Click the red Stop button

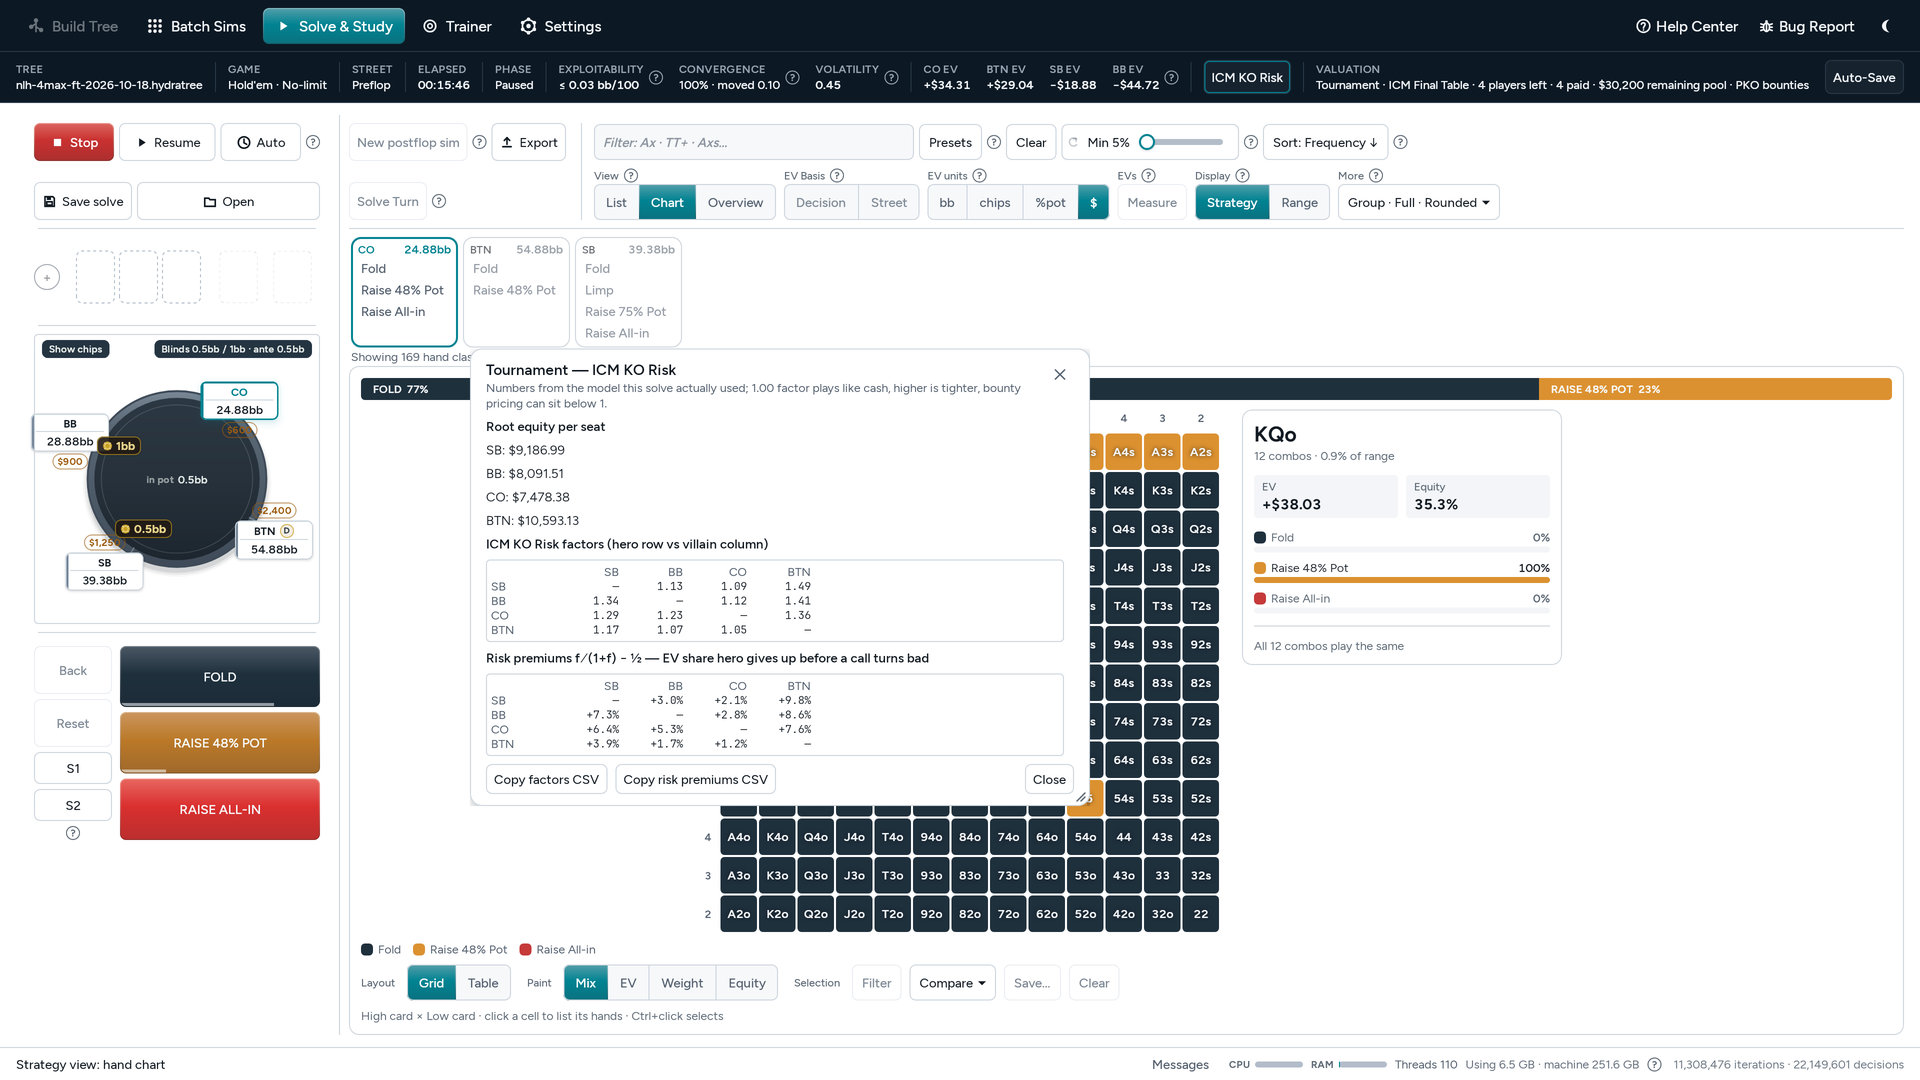74,142
